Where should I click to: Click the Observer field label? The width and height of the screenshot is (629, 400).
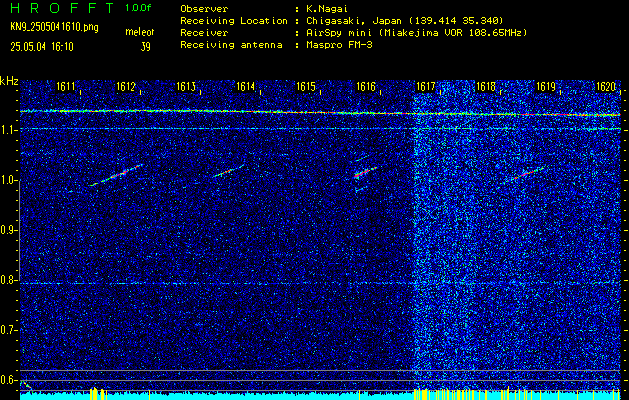(204, 8)
